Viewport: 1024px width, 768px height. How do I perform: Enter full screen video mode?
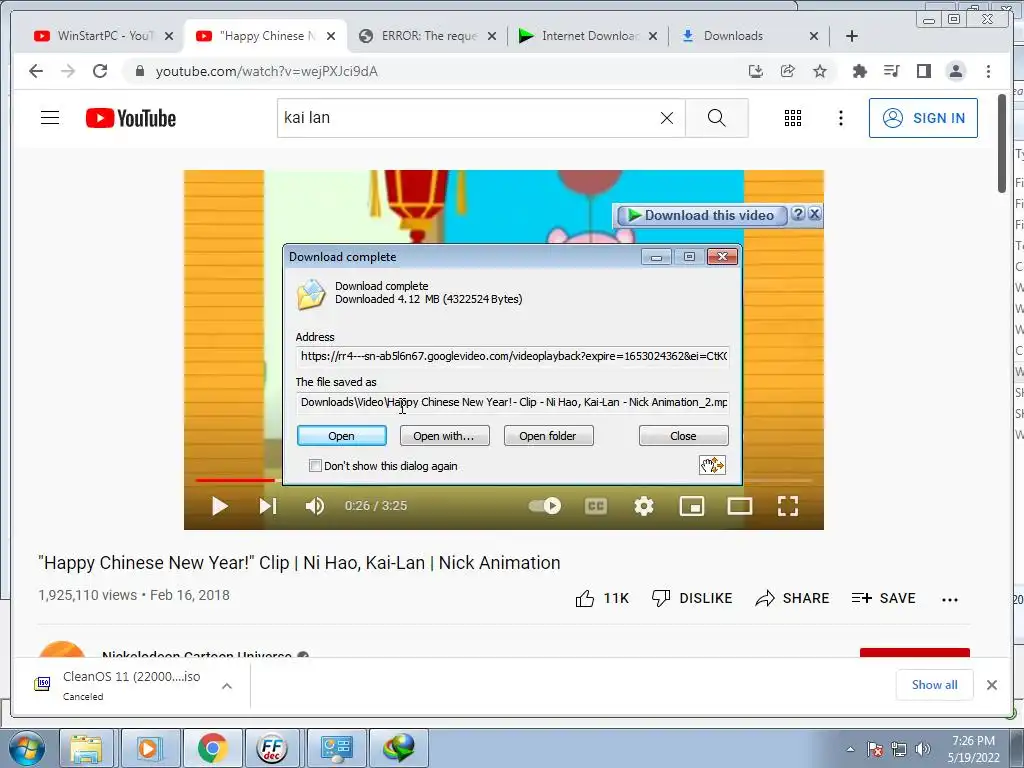coord(788,506)
